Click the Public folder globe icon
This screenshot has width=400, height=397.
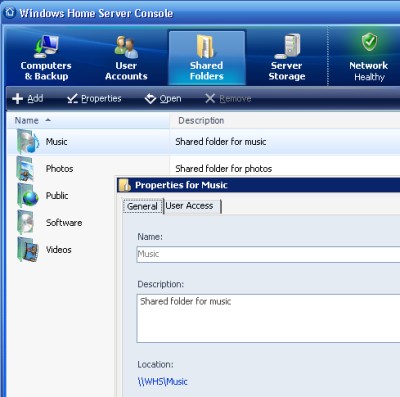pyautogui.click(x=28, y=195)
